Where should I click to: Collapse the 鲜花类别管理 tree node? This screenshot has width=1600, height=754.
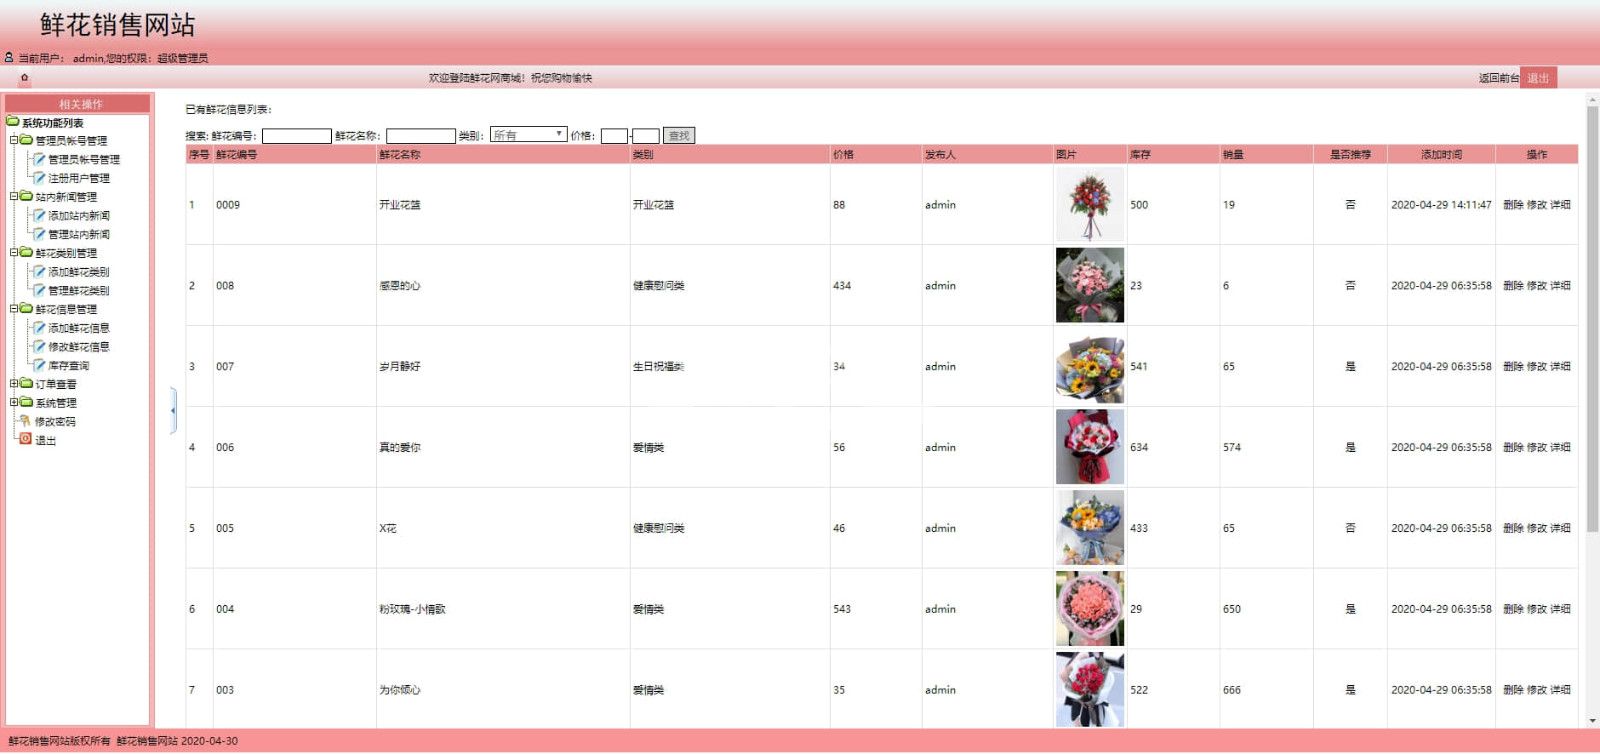click(x=14, y=252)
